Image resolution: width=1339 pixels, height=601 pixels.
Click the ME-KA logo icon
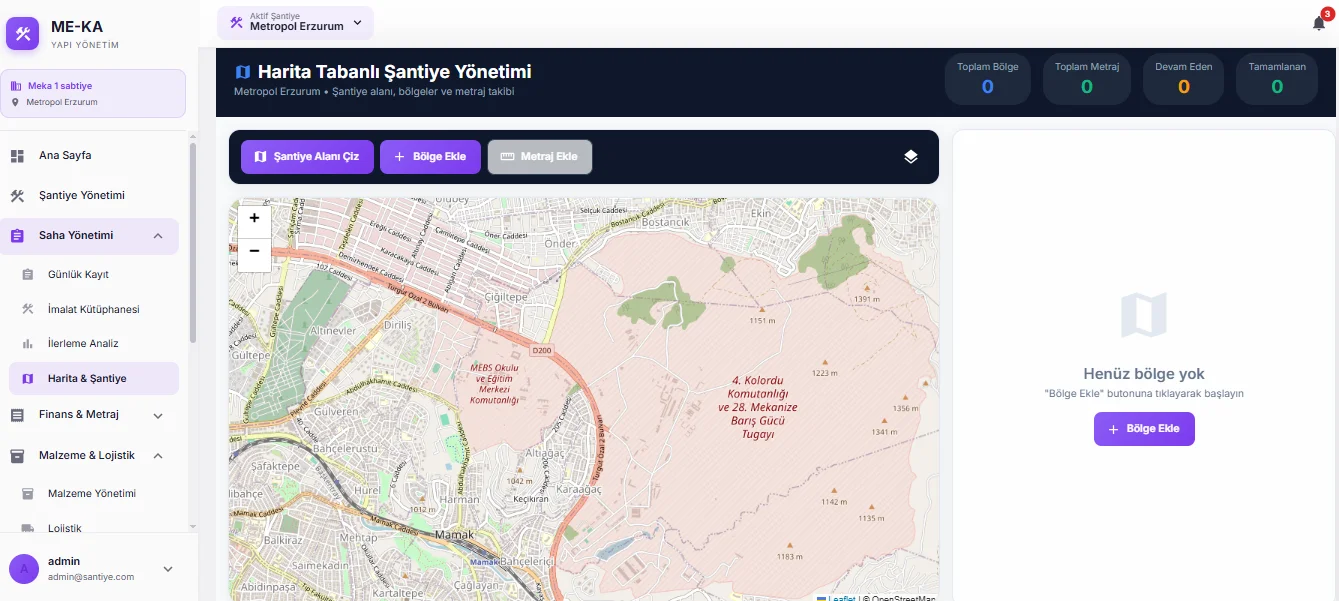[x=22, y=34]
